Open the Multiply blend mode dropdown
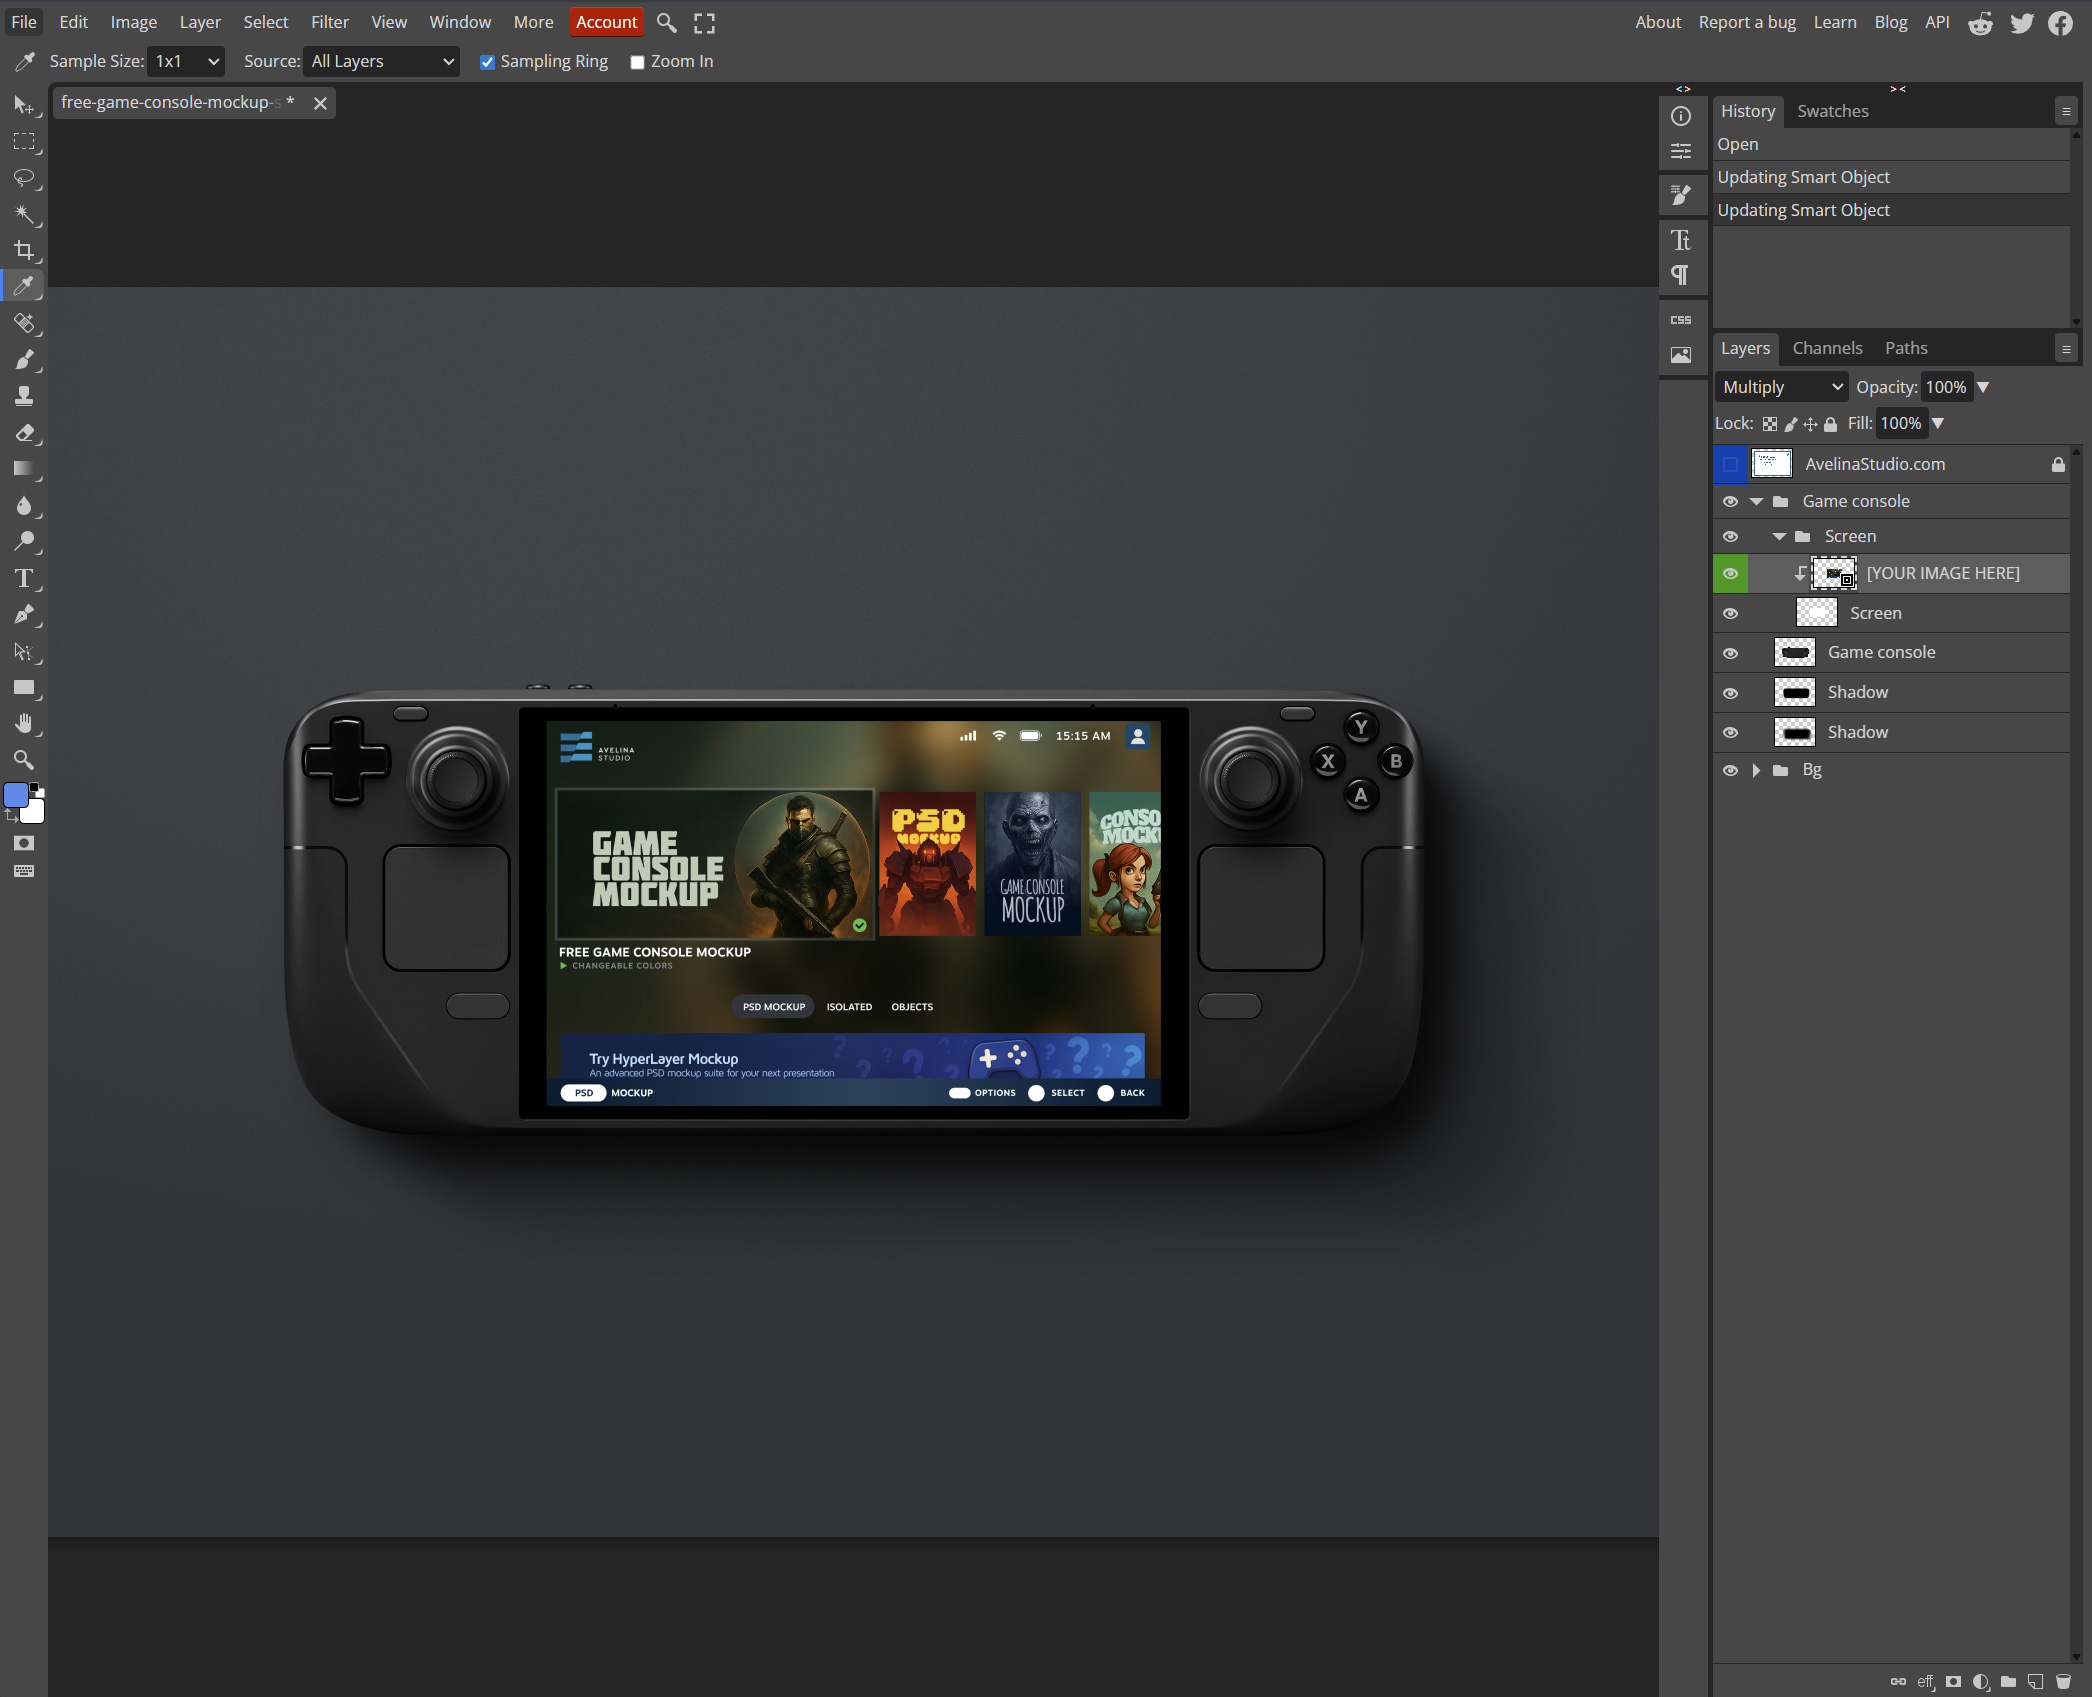Viewport: 2092px width, 1697px height. pyautogui.click(x=1781, y=387)
